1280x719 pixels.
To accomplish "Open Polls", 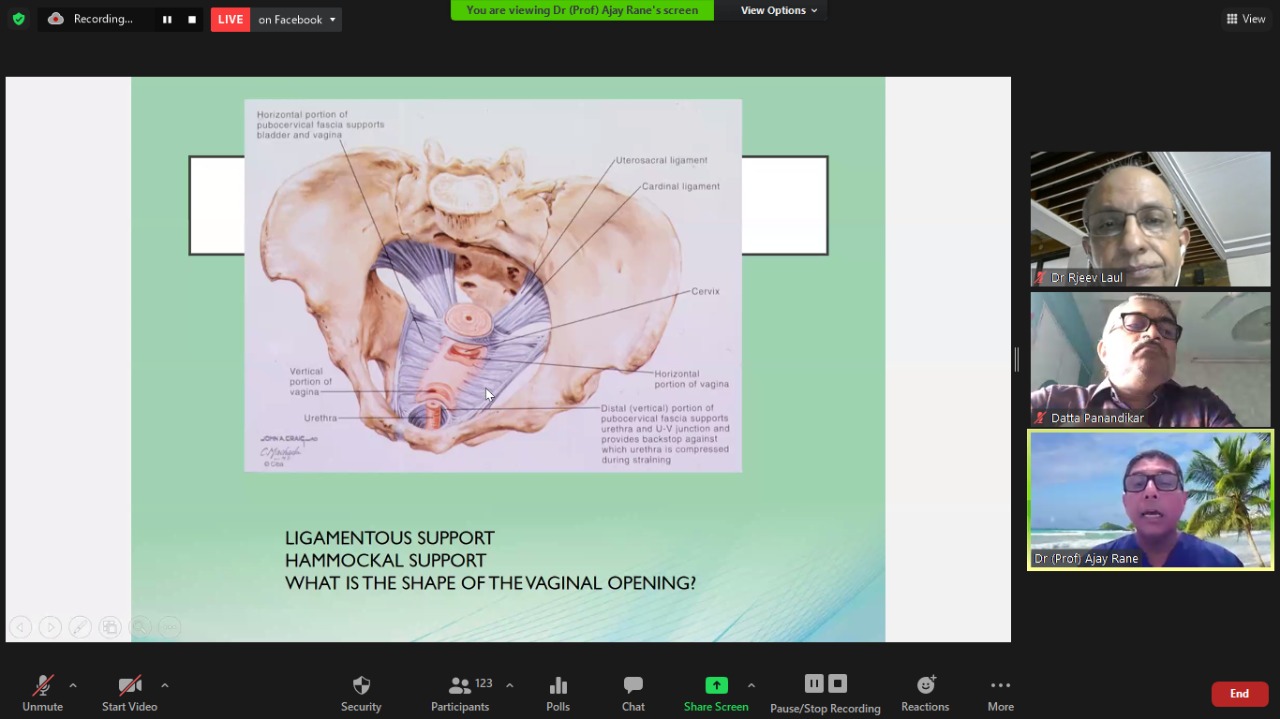I will click(x=558, y=693).
